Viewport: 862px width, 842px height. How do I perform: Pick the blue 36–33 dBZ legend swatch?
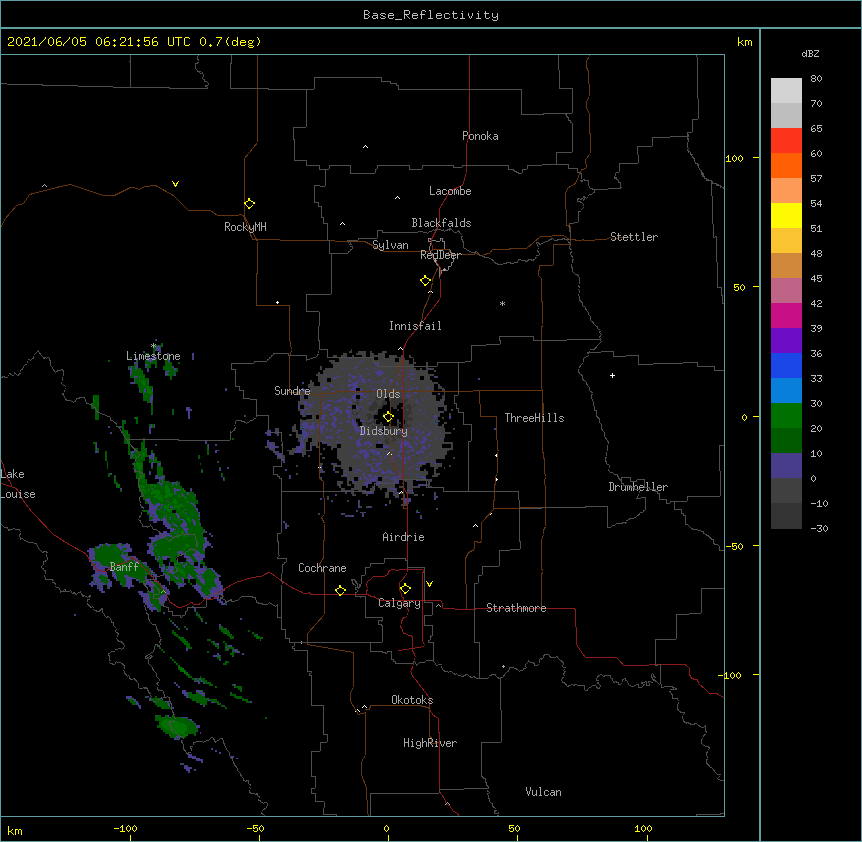[x=786, y=365]
